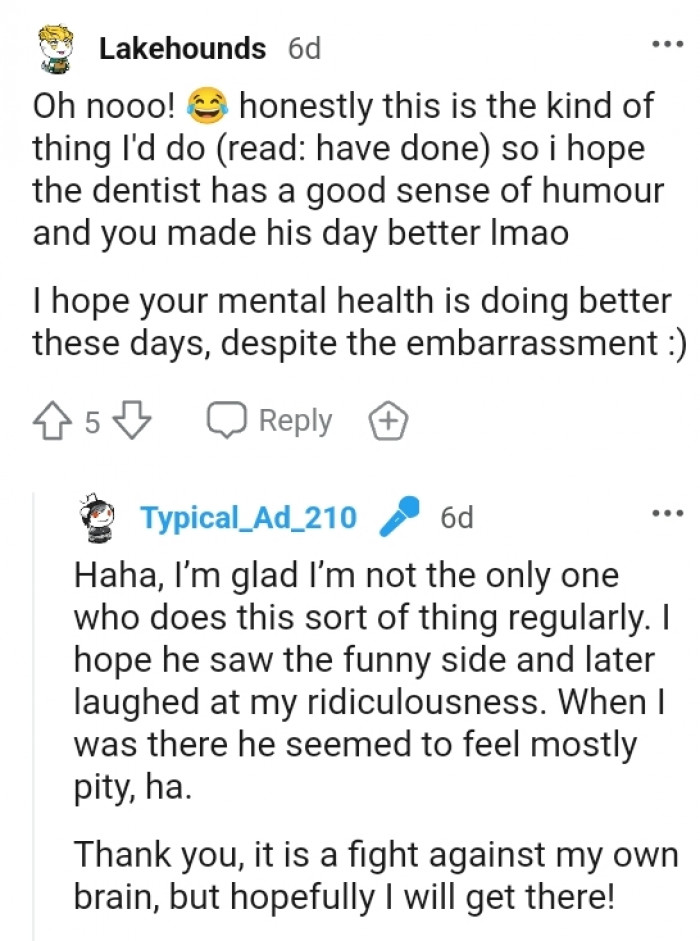Click the vote count number 5
700x941 pixels.
click(x=92, y=422)
